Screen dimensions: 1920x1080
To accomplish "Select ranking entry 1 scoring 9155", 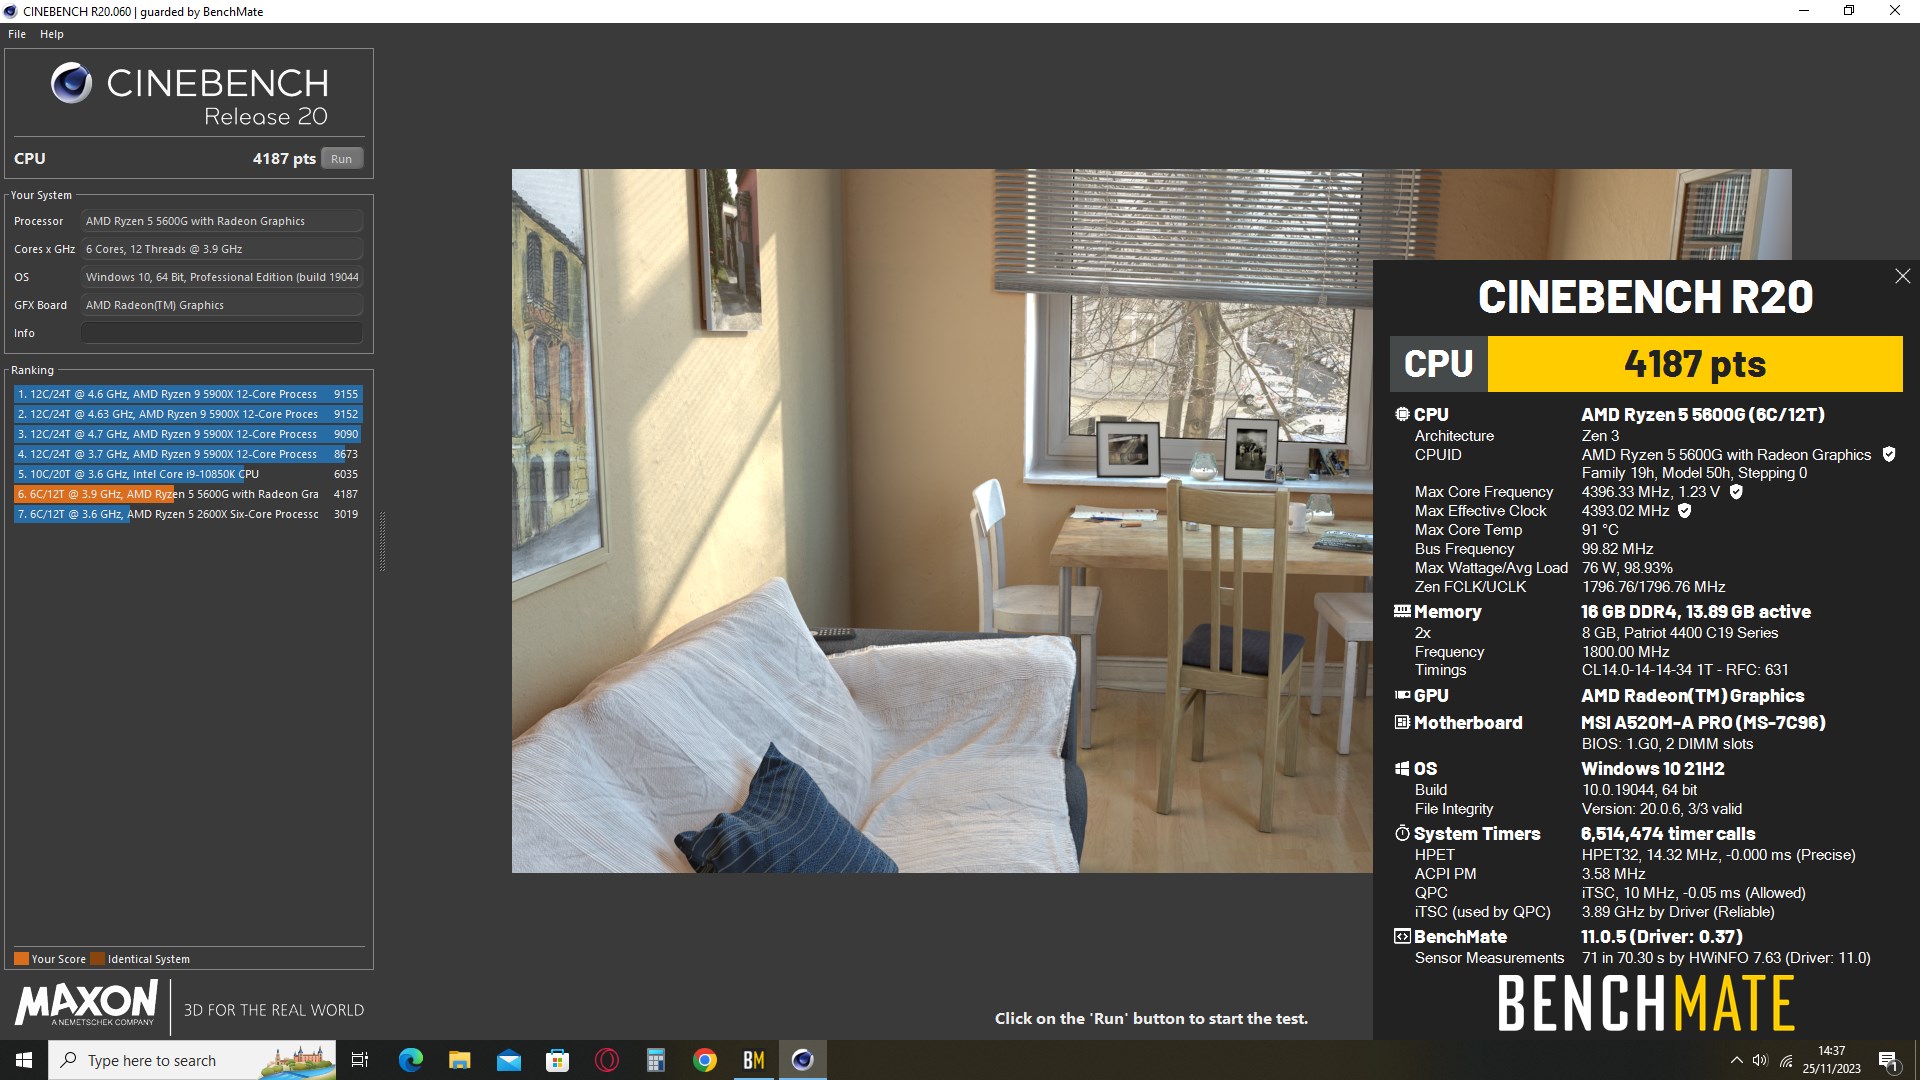I will (188, 394).
